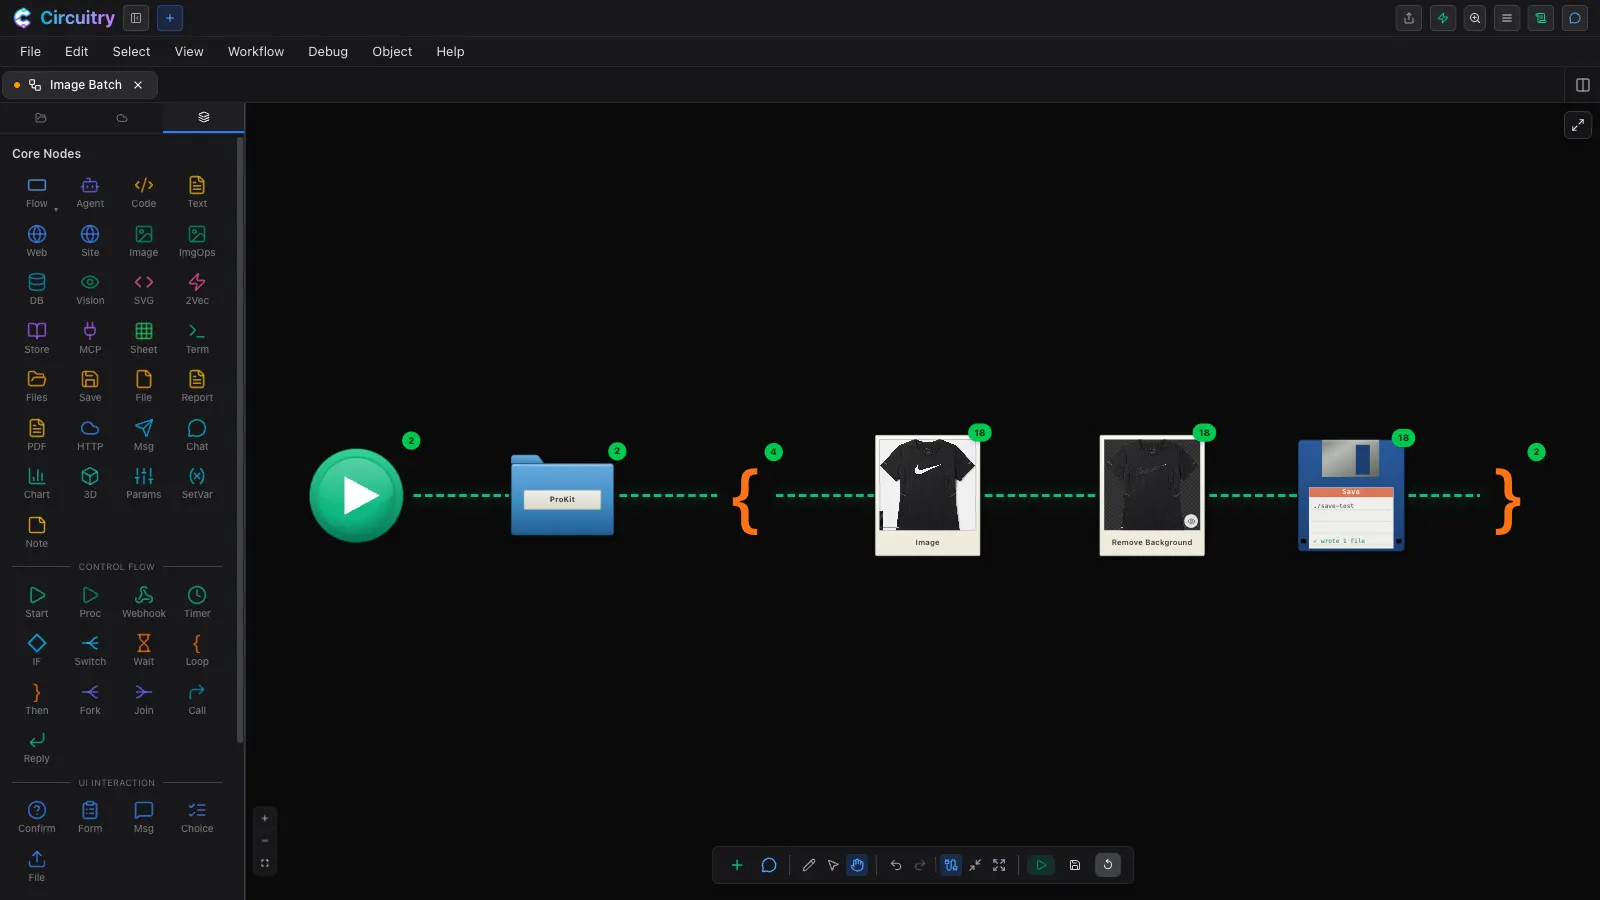Open the Workflow menu
The height and width of the screenshot is (900, 1600).
(x=256, y=52)
